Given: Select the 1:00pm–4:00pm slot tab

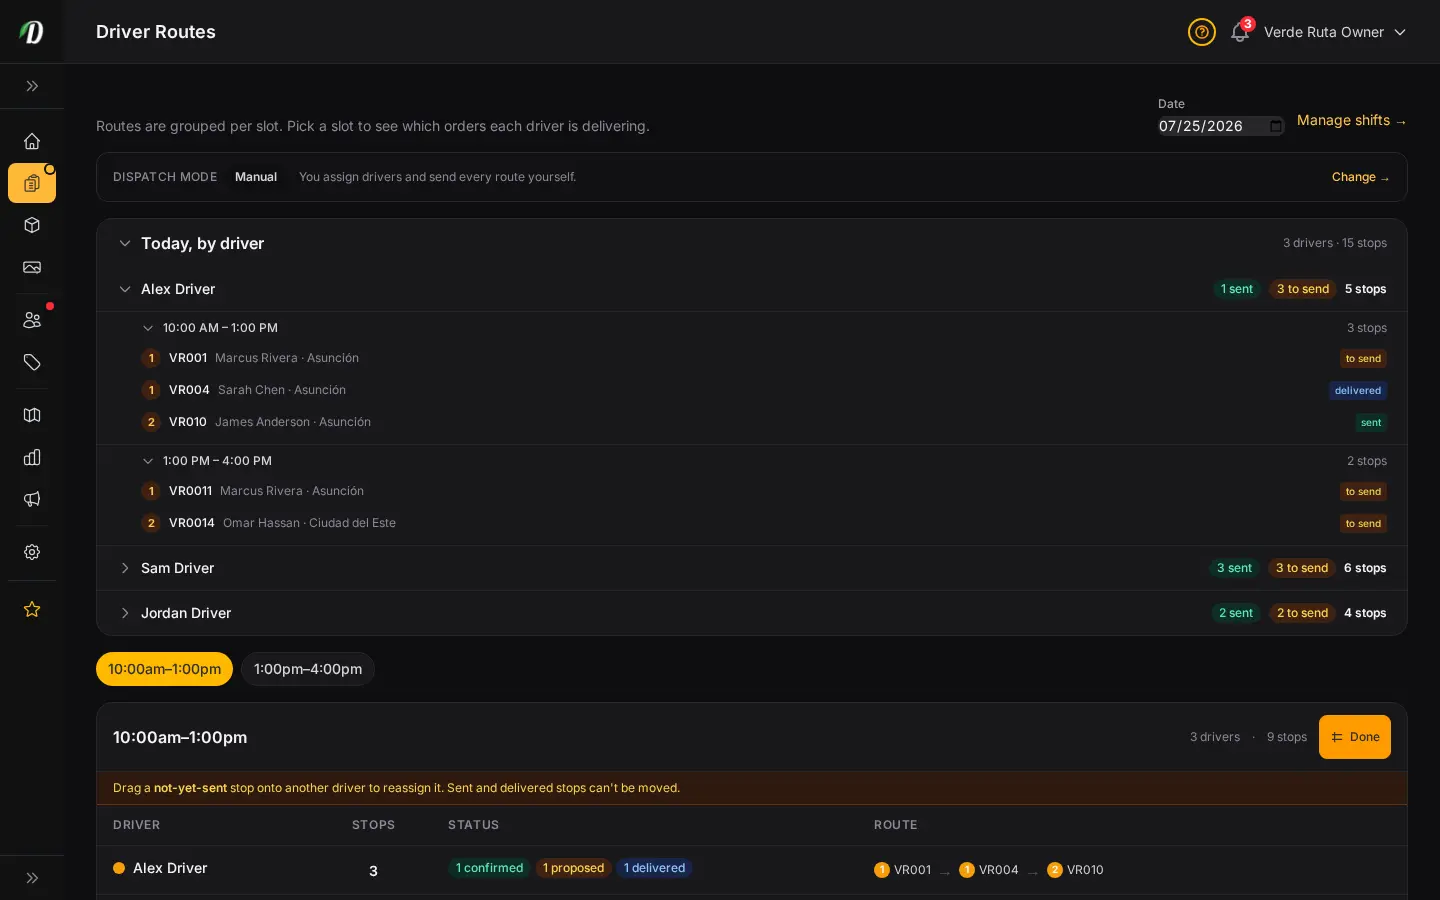Looking at the screenshot, I should coord(308,669).
